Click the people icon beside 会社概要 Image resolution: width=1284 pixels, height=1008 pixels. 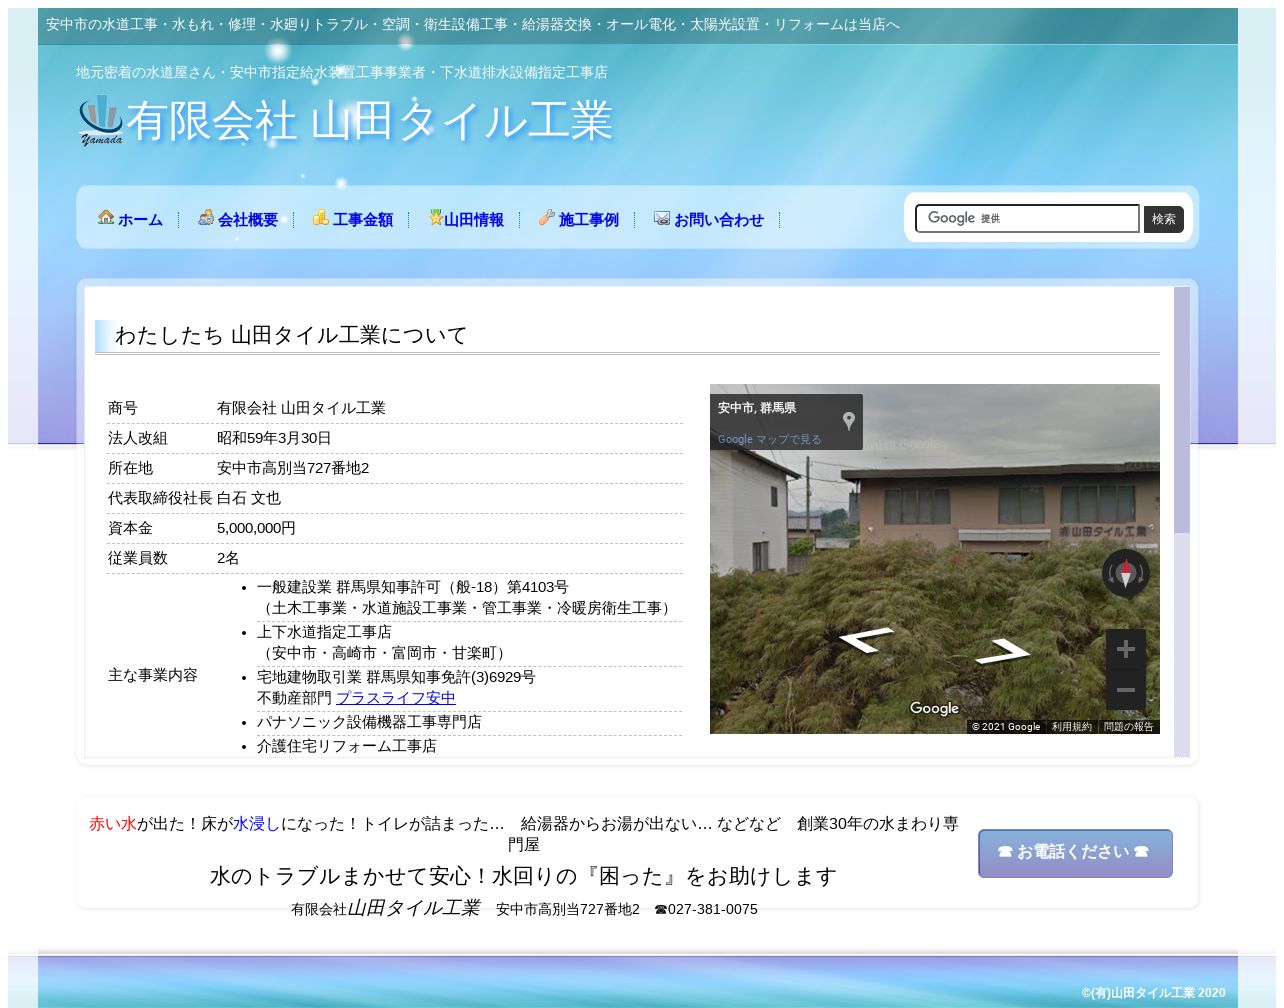[x=206, y=217]
